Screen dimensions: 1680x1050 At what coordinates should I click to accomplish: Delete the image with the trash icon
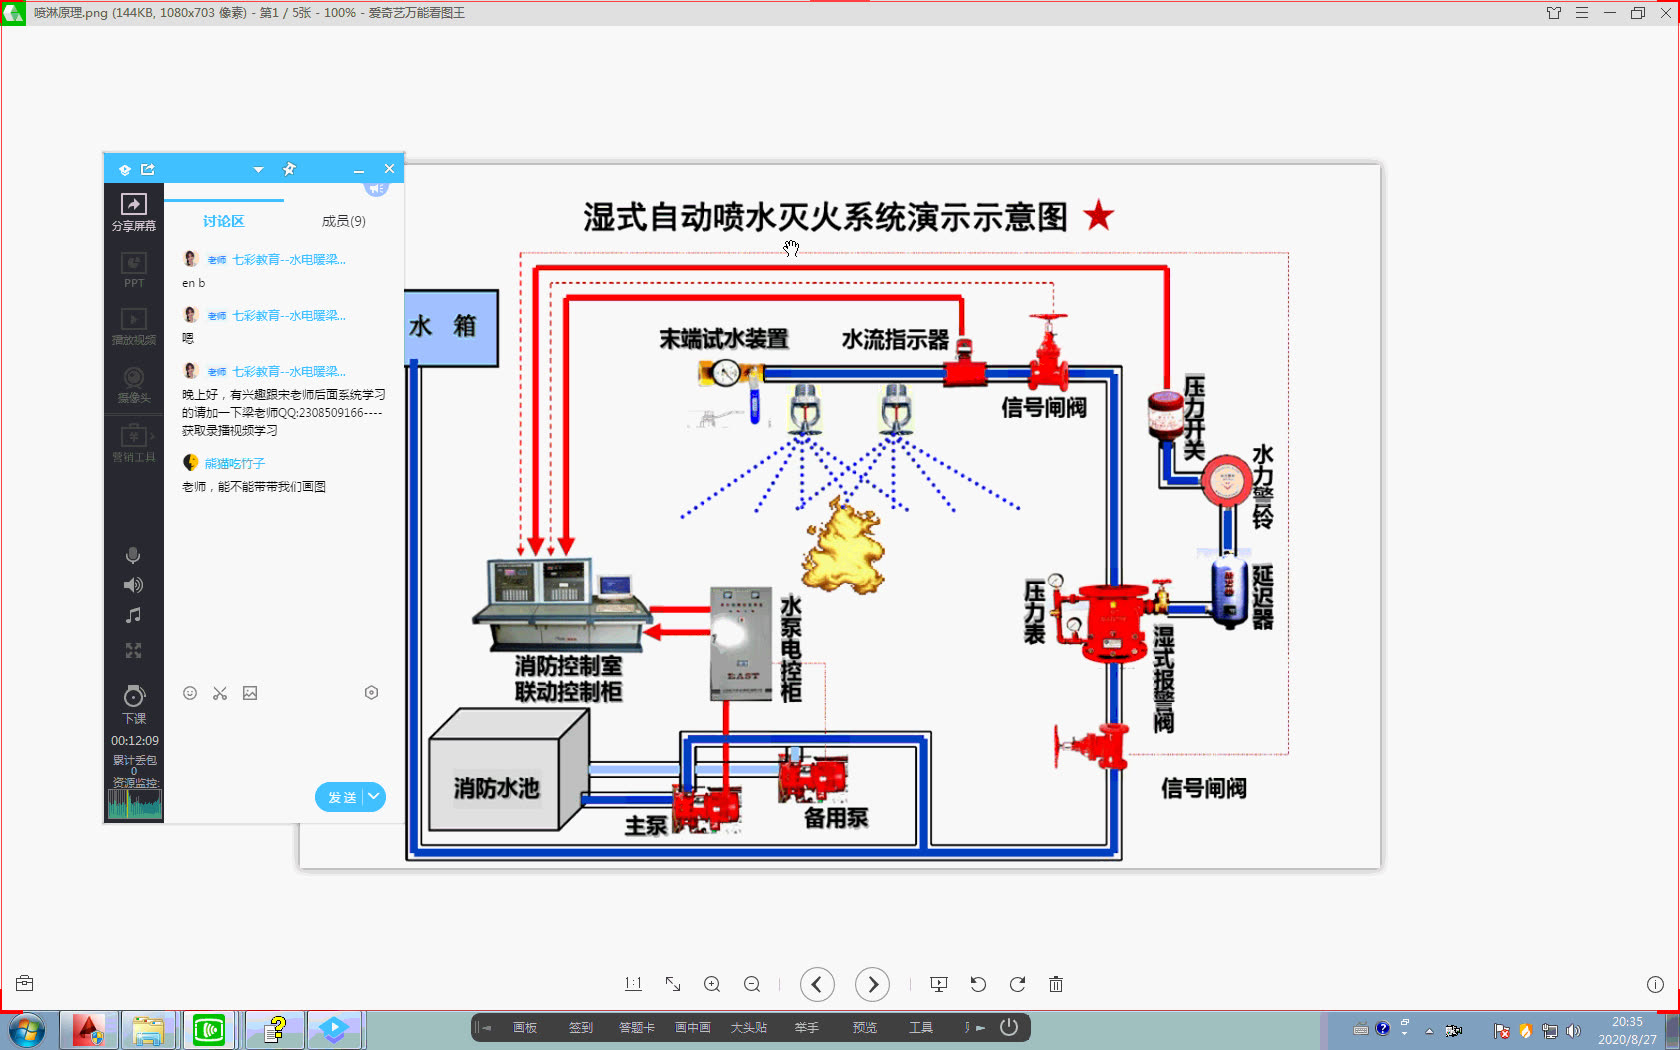(x=1056, y=984)
